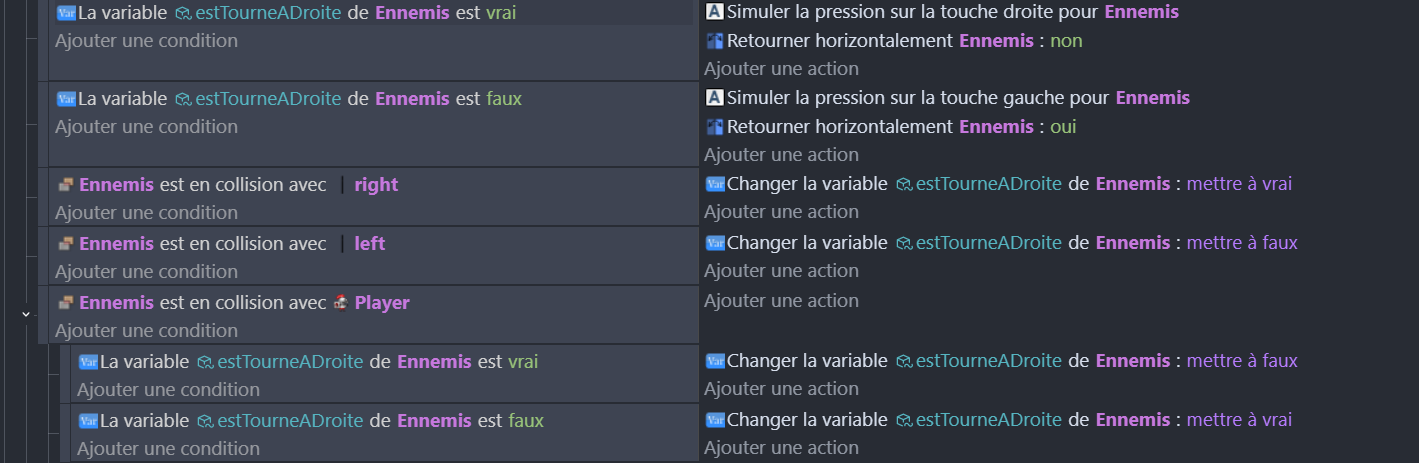Screen dimensions: 1419x463
Task: Collapse the Player collision event with the chevron
Action: [x=25, y=314]
